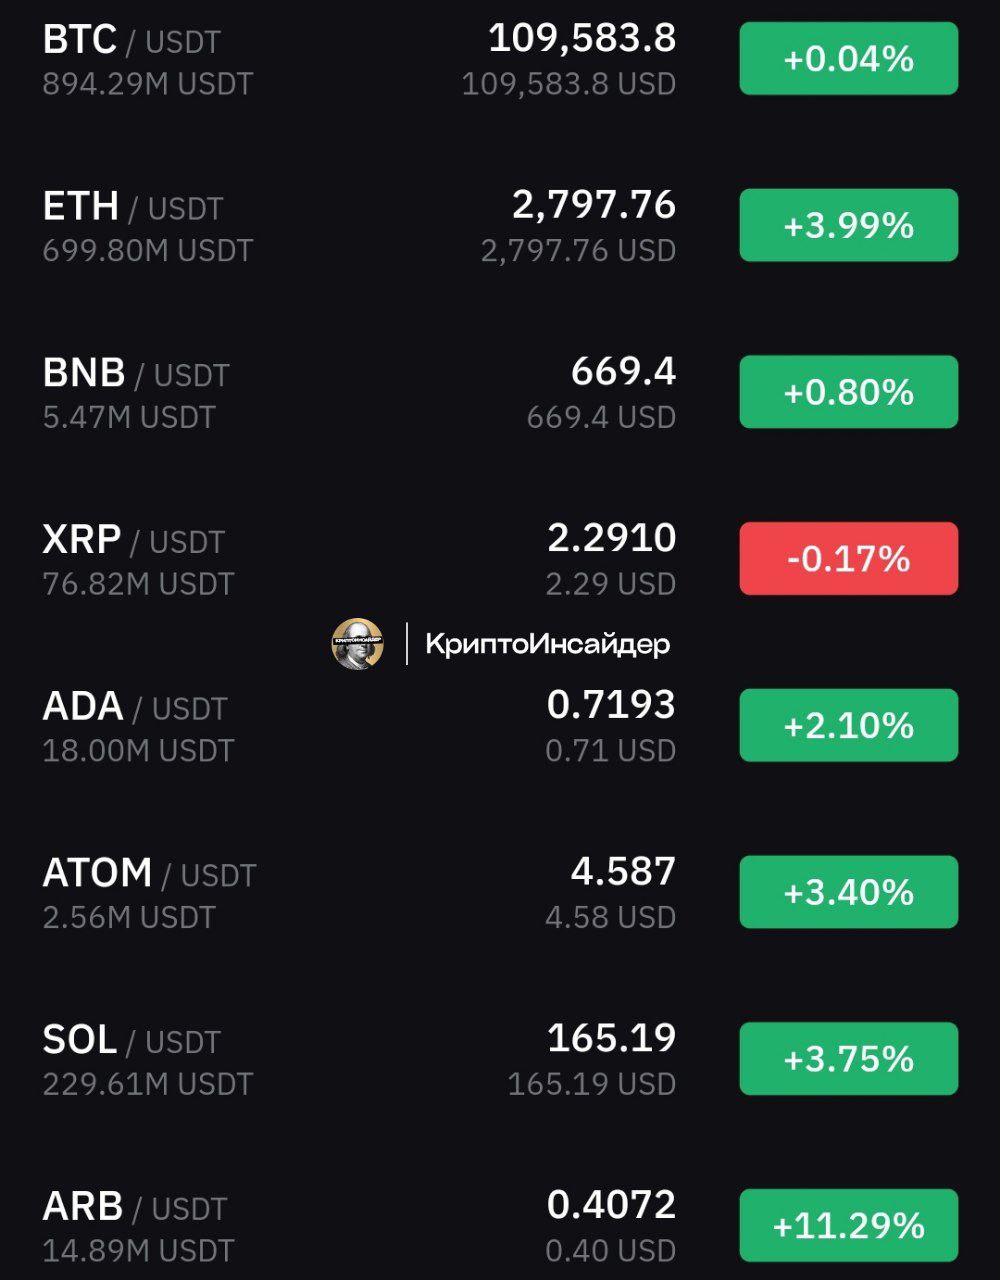1000x1280 pixels.
Task: Tap the red -0.17% XRP badge
Action: pos(849,558)
